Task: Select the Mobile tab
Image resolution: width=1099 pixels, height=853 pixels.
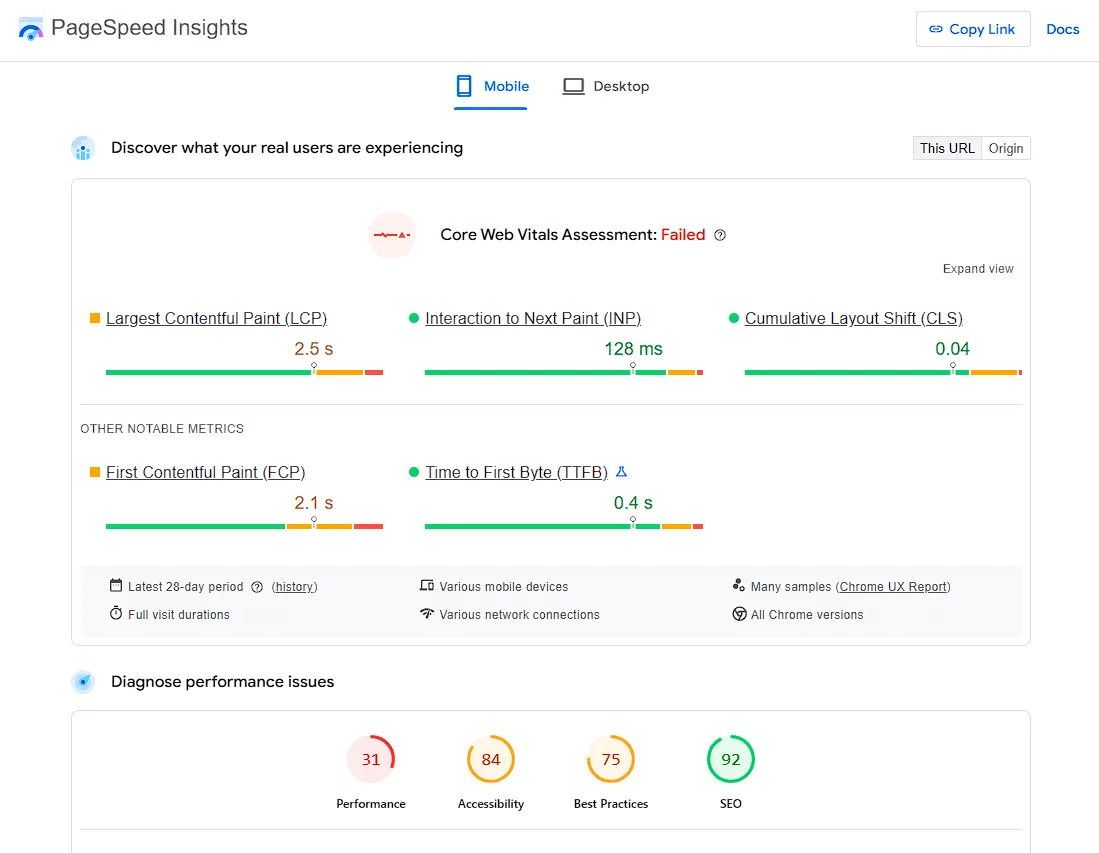Action: tap(492, 86)
